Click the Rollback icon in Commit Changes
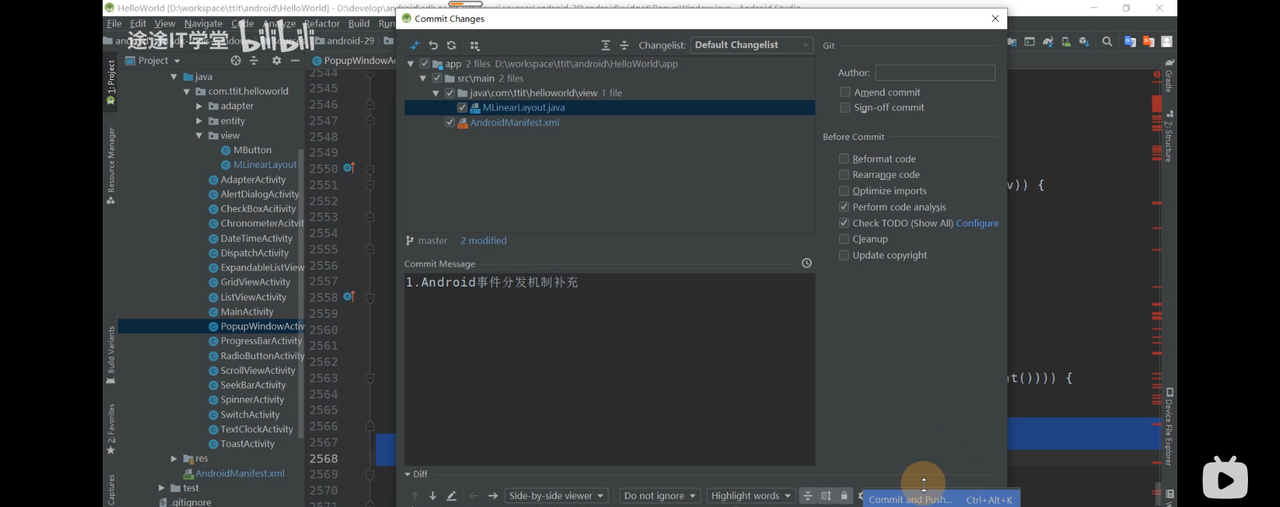The width and height of the screenshot is (1280, 507). pos(433,45)
